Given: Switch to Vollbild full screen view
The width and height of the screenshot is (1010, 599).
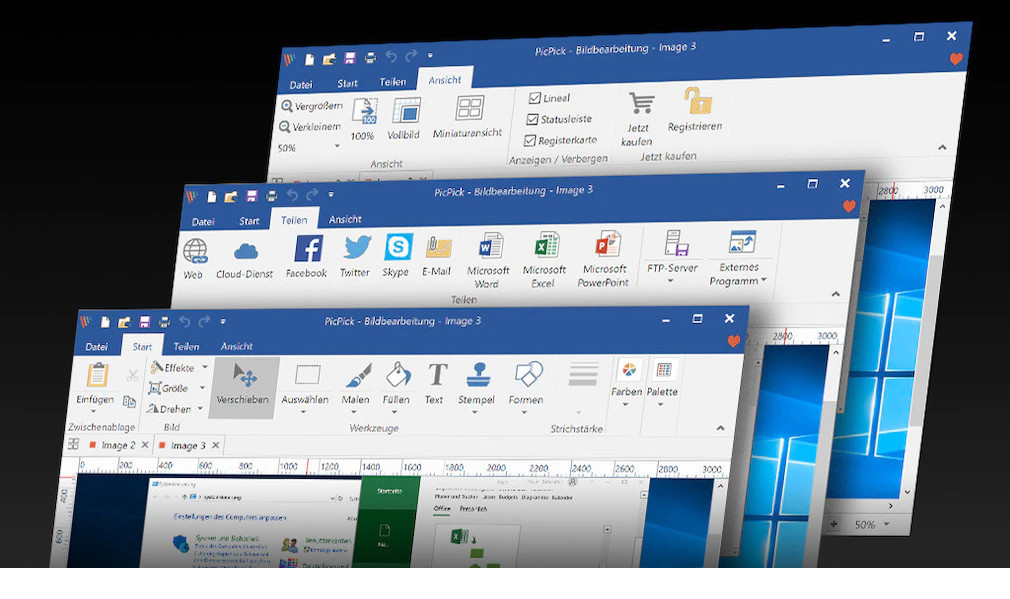Looking at the screenshot, I should pyautogui.click(x=405, y=119).
